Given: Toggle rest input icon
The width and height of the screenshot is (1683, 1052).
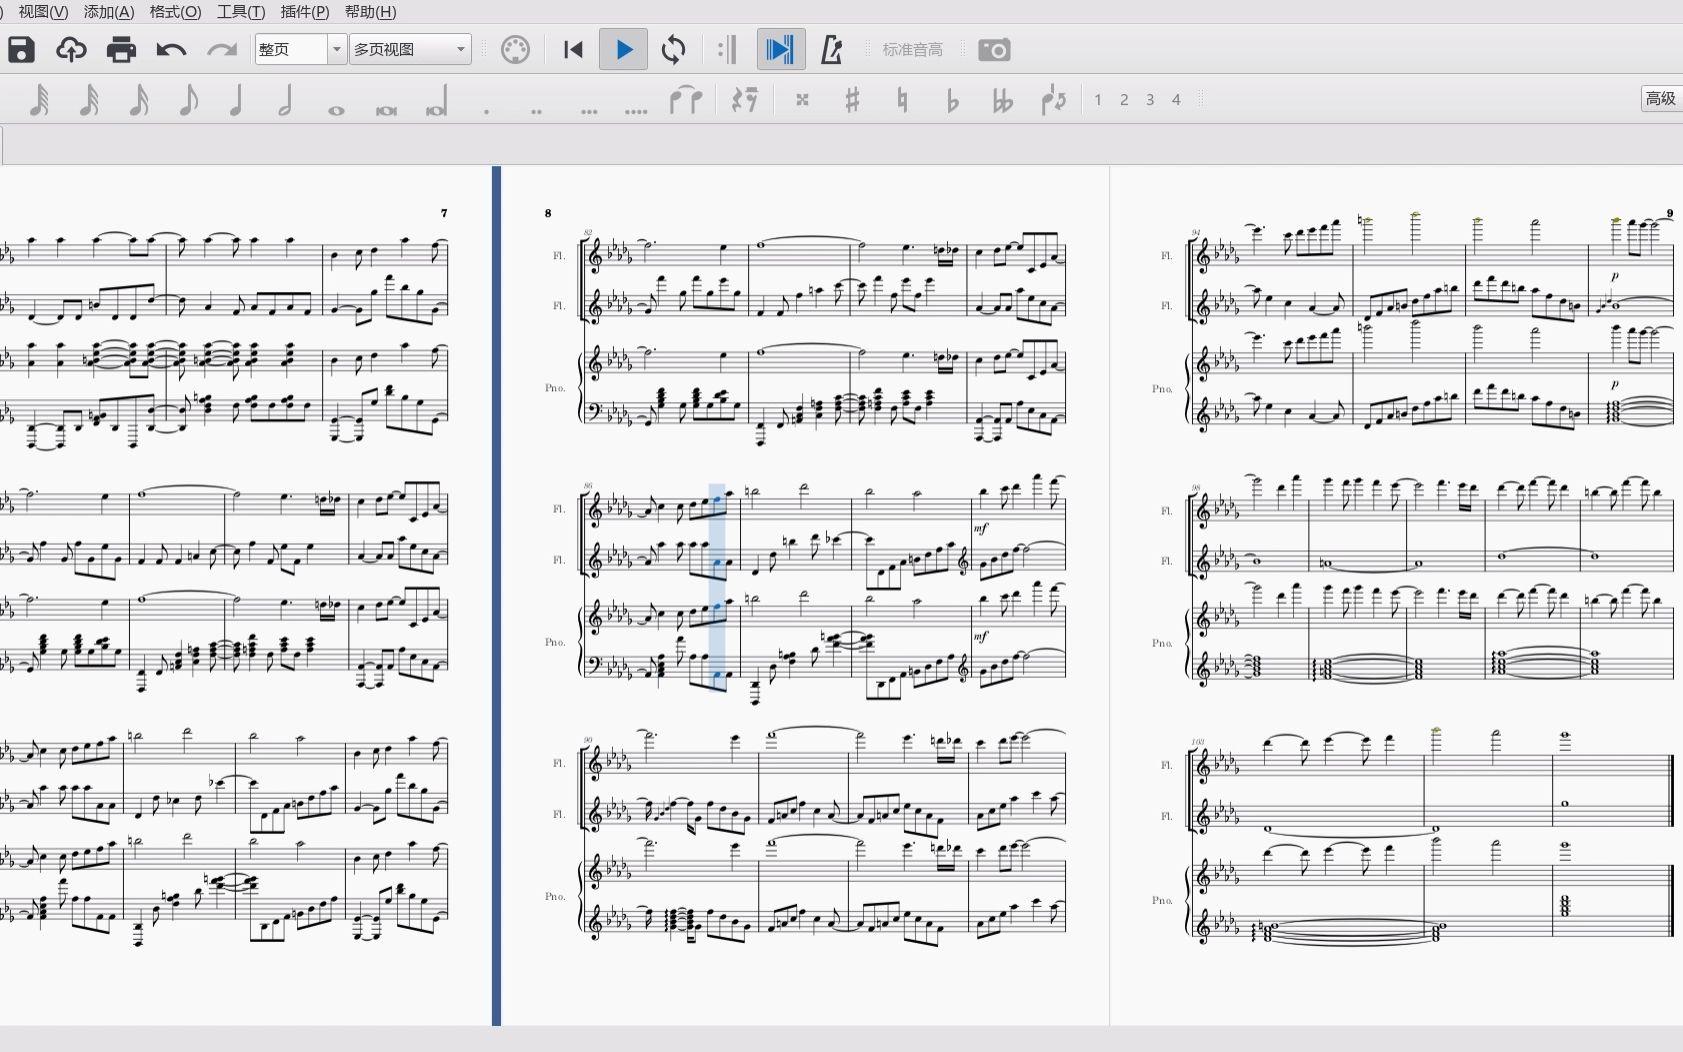Looking at the screenshot, I should [745, 100].
